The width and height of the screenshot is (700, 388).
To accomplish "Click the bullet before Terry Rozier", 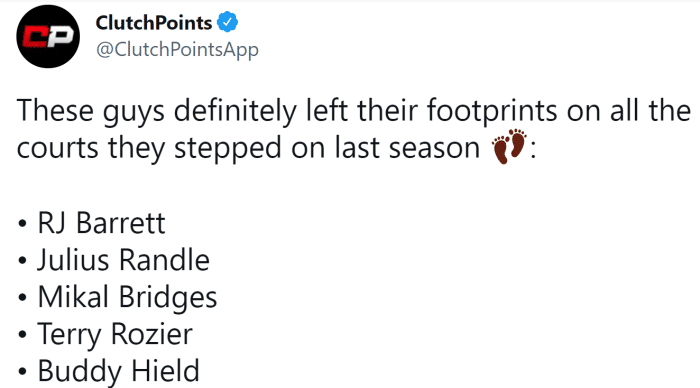I will [x=22, y=334].
